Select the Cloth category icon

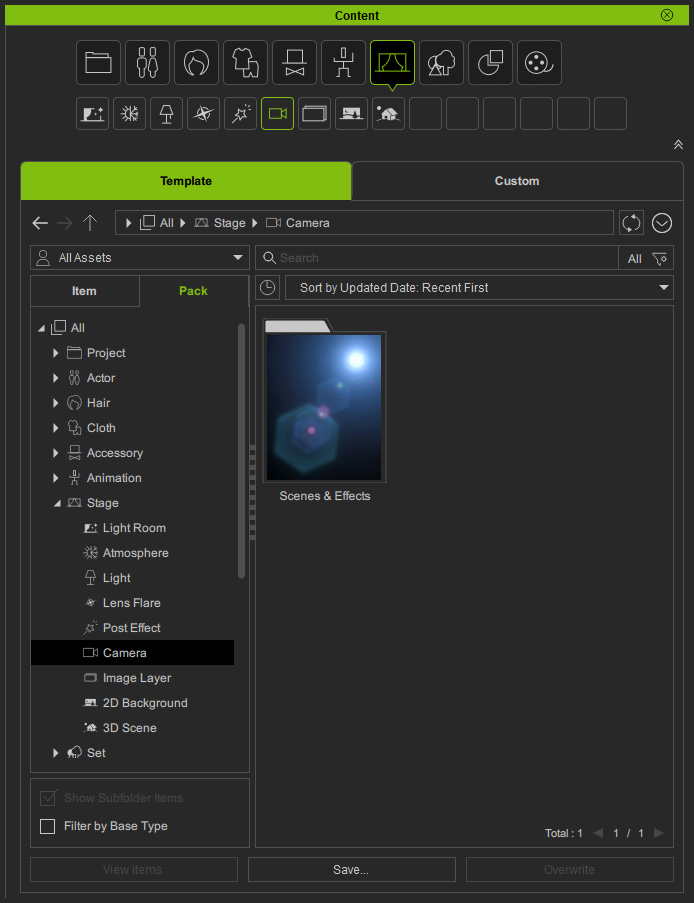point(245,62)
